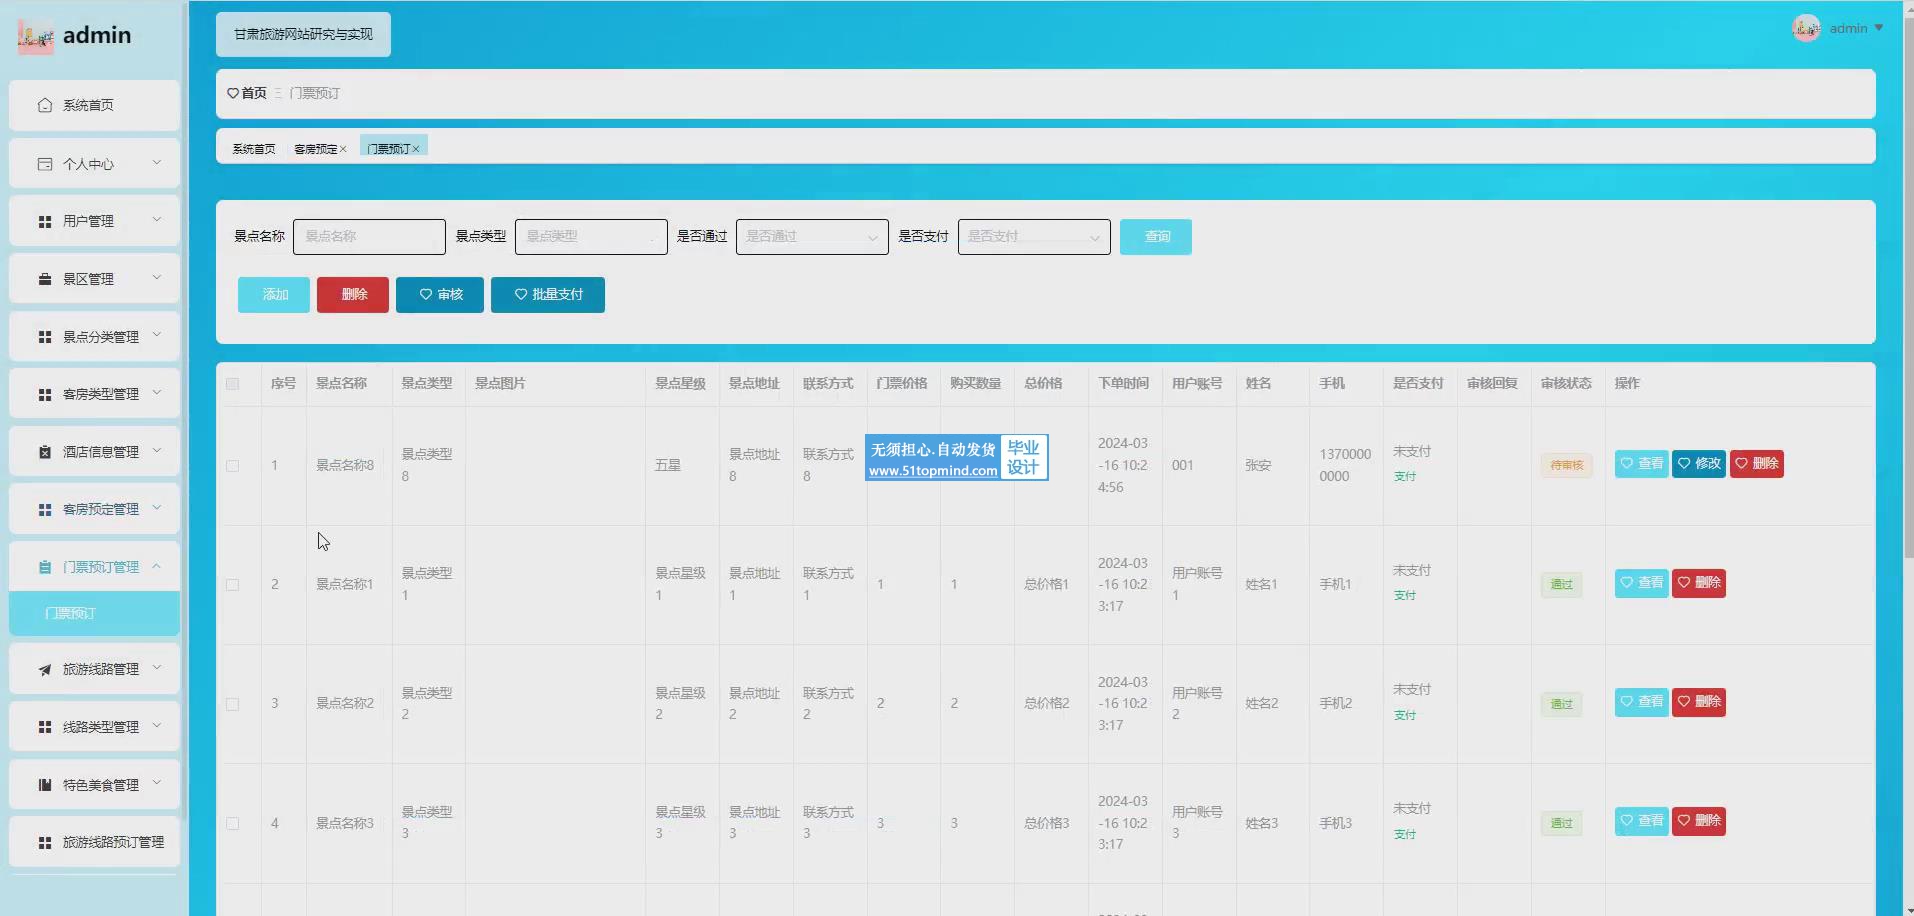This screenshot has height=916, width=1914.
Task: Collapse the 门票预订管理 menu chevron
Action: [157, 566]
